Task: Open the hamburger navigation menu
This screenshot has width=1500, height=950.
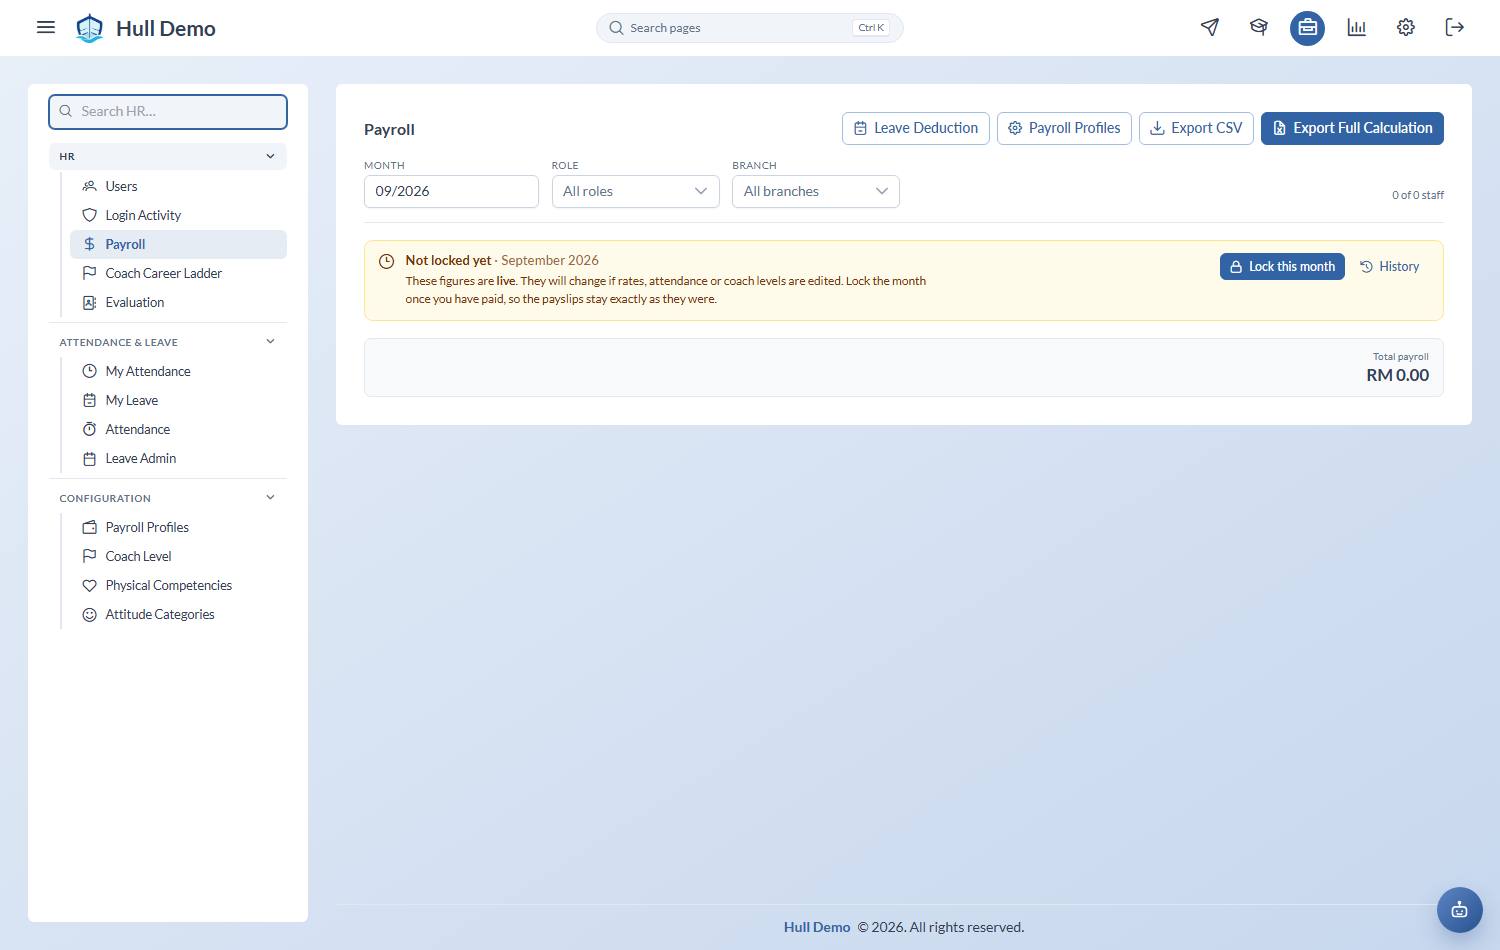Action: click(46, 27)
